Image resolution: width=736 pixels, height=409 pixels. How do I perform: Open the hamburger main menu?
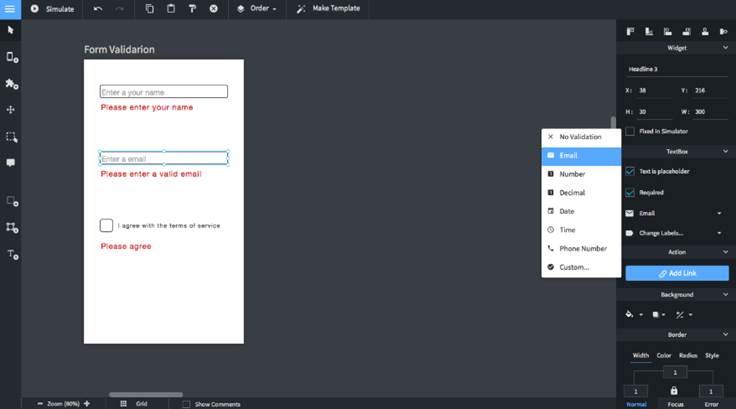(x=10, y=9)
